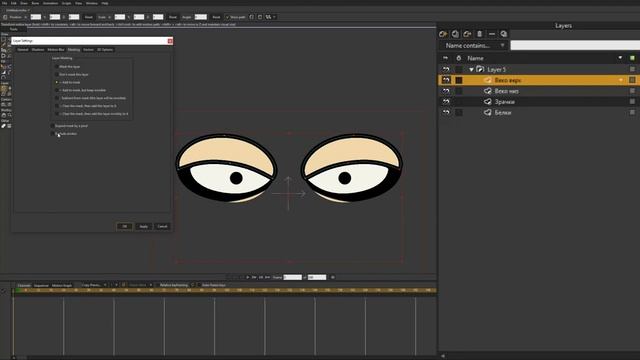
Task: Click the timer column icon in Layers header
Action: pyautogui.click(x=458, y=58)
